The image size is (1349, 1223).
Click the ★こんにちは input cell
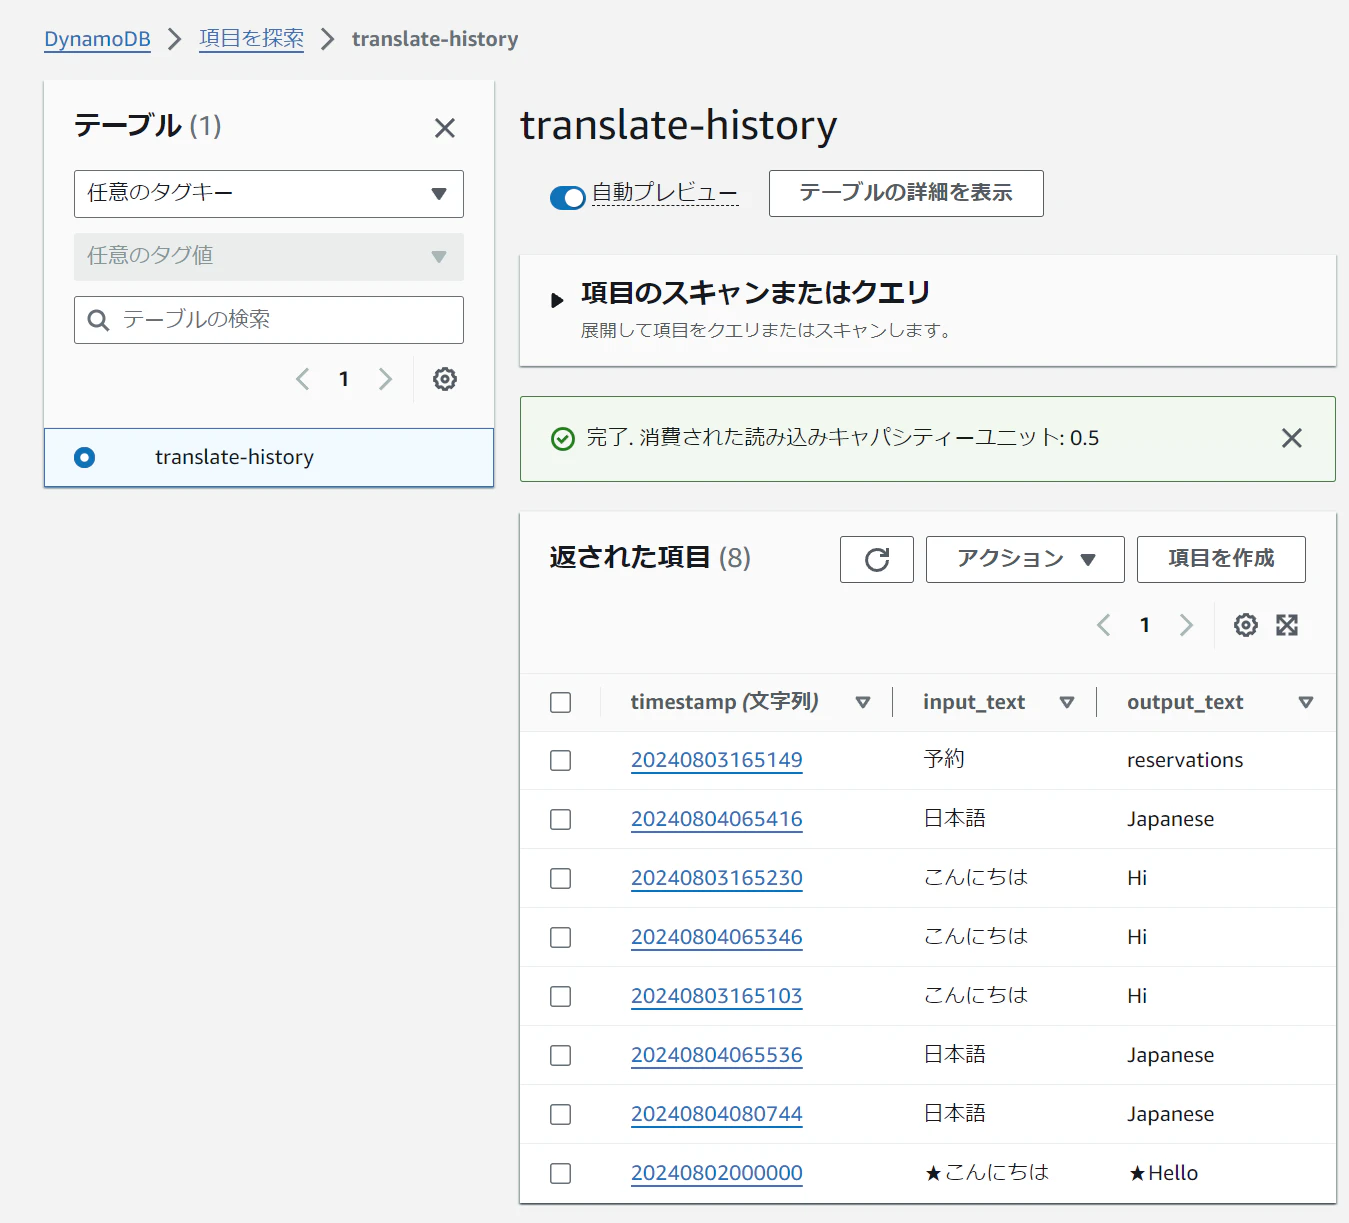click(x=986, y=1172)
